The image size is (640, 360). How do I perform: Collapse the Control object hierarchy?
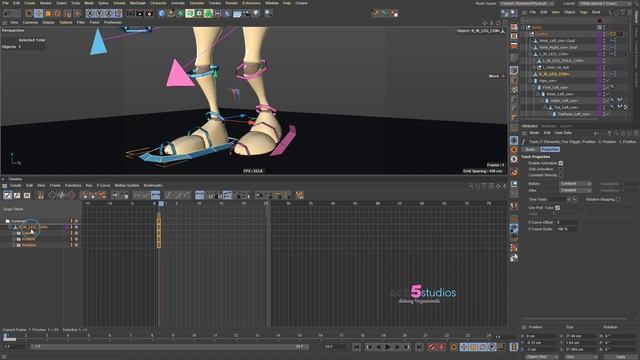[x=527, y=34]
